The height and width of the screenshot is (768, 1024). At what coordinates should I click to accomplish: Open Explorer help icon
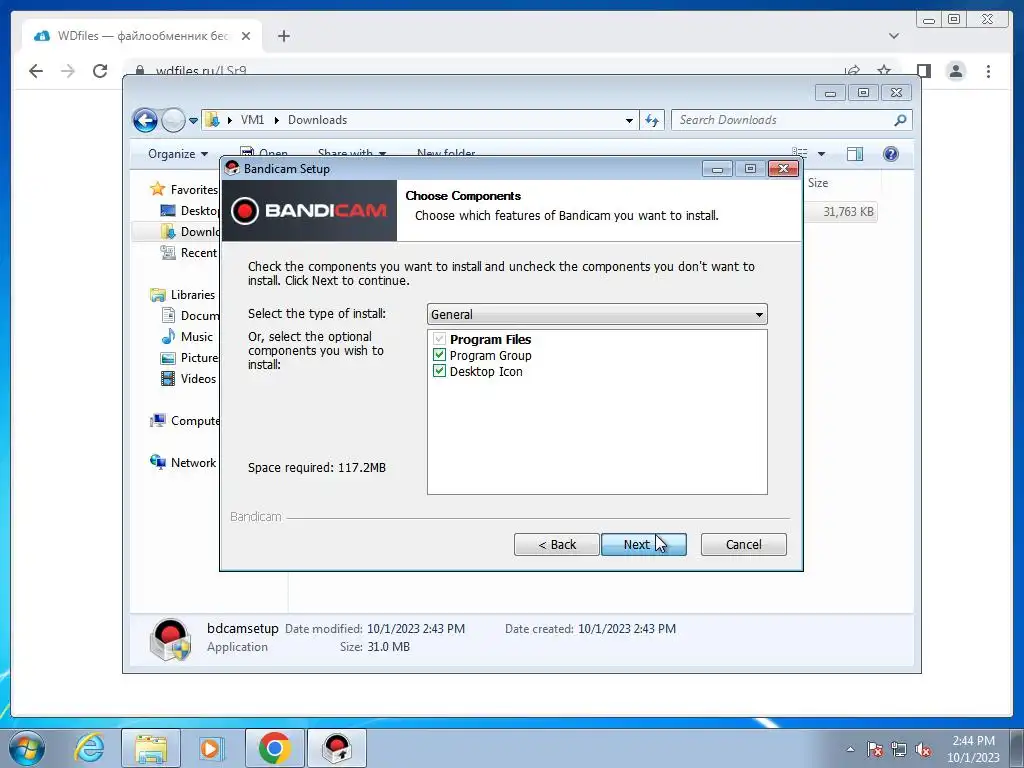click(x=891, y=154)
